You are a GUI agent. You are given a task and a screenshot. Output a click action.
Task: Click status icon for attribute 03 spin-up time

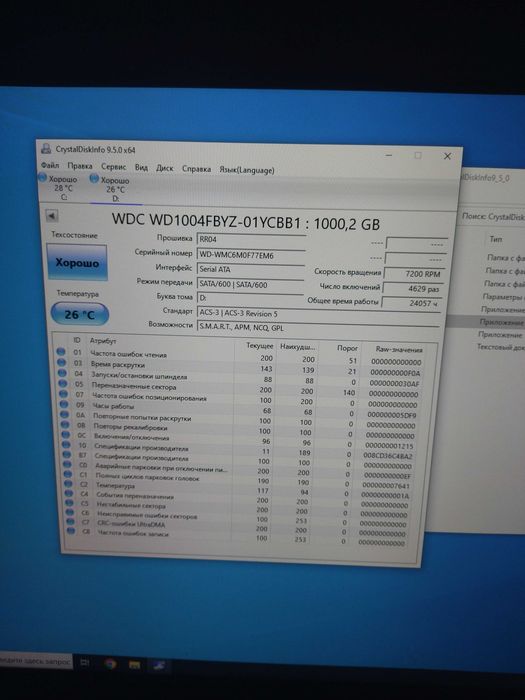pos(62,362)
